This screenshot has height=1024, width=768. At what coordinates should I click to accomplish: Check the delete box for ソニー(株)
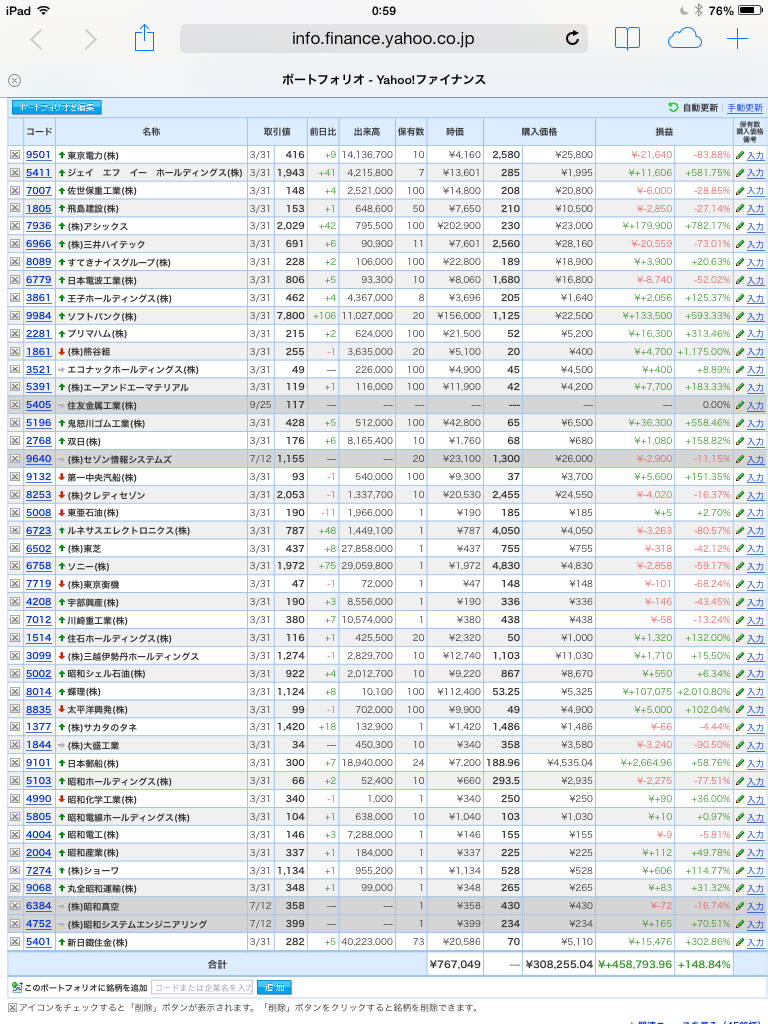[14, 566]
